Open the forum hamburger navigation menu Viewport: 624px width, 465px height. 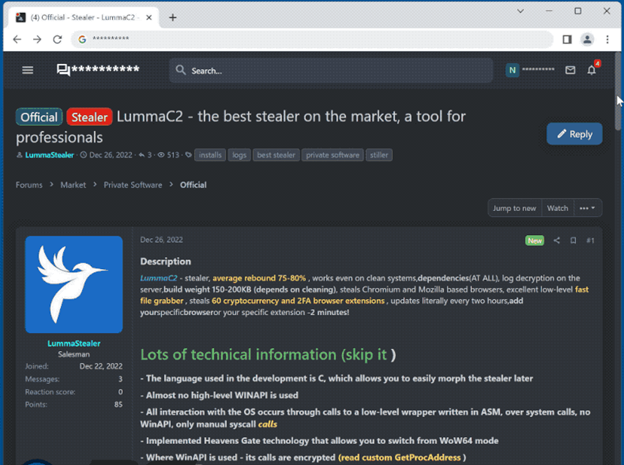(27, 70)
